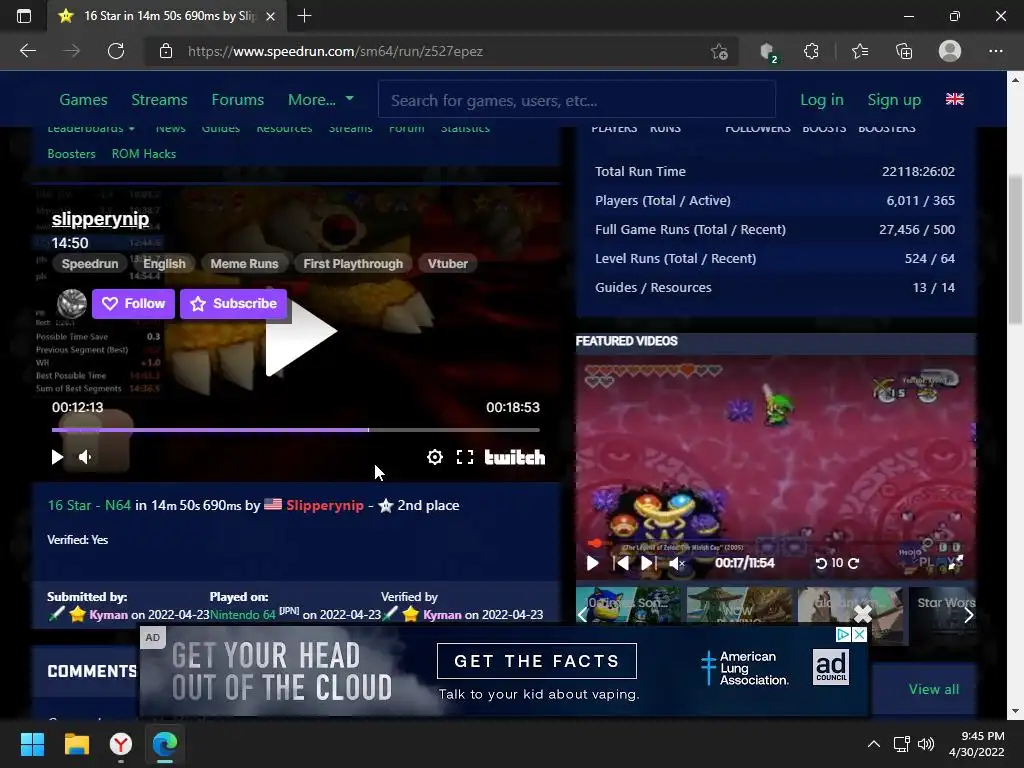Open the 16 Star category link
This screenshot has height=768, width=1024.
[69, 505]
